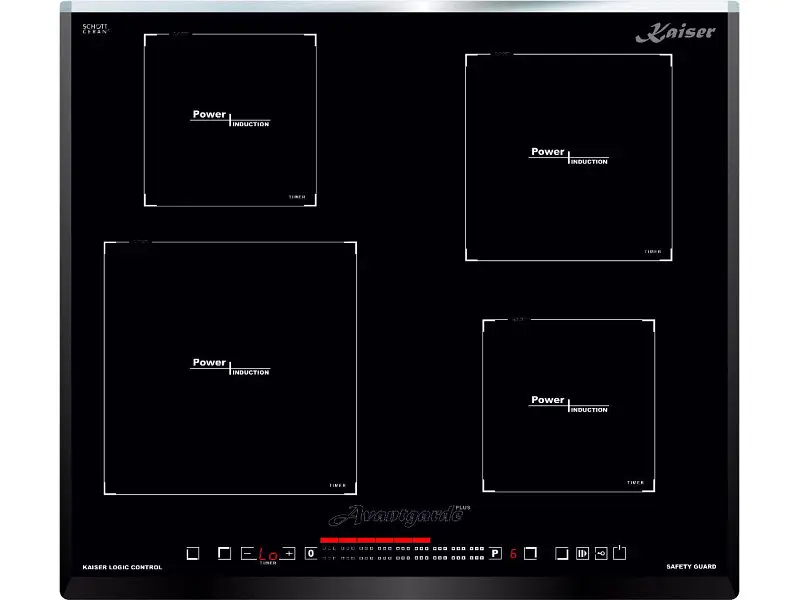Touch the rear-left Power Induction zone
The width and height of the screenshot is (800, 600).
point(230,120)
